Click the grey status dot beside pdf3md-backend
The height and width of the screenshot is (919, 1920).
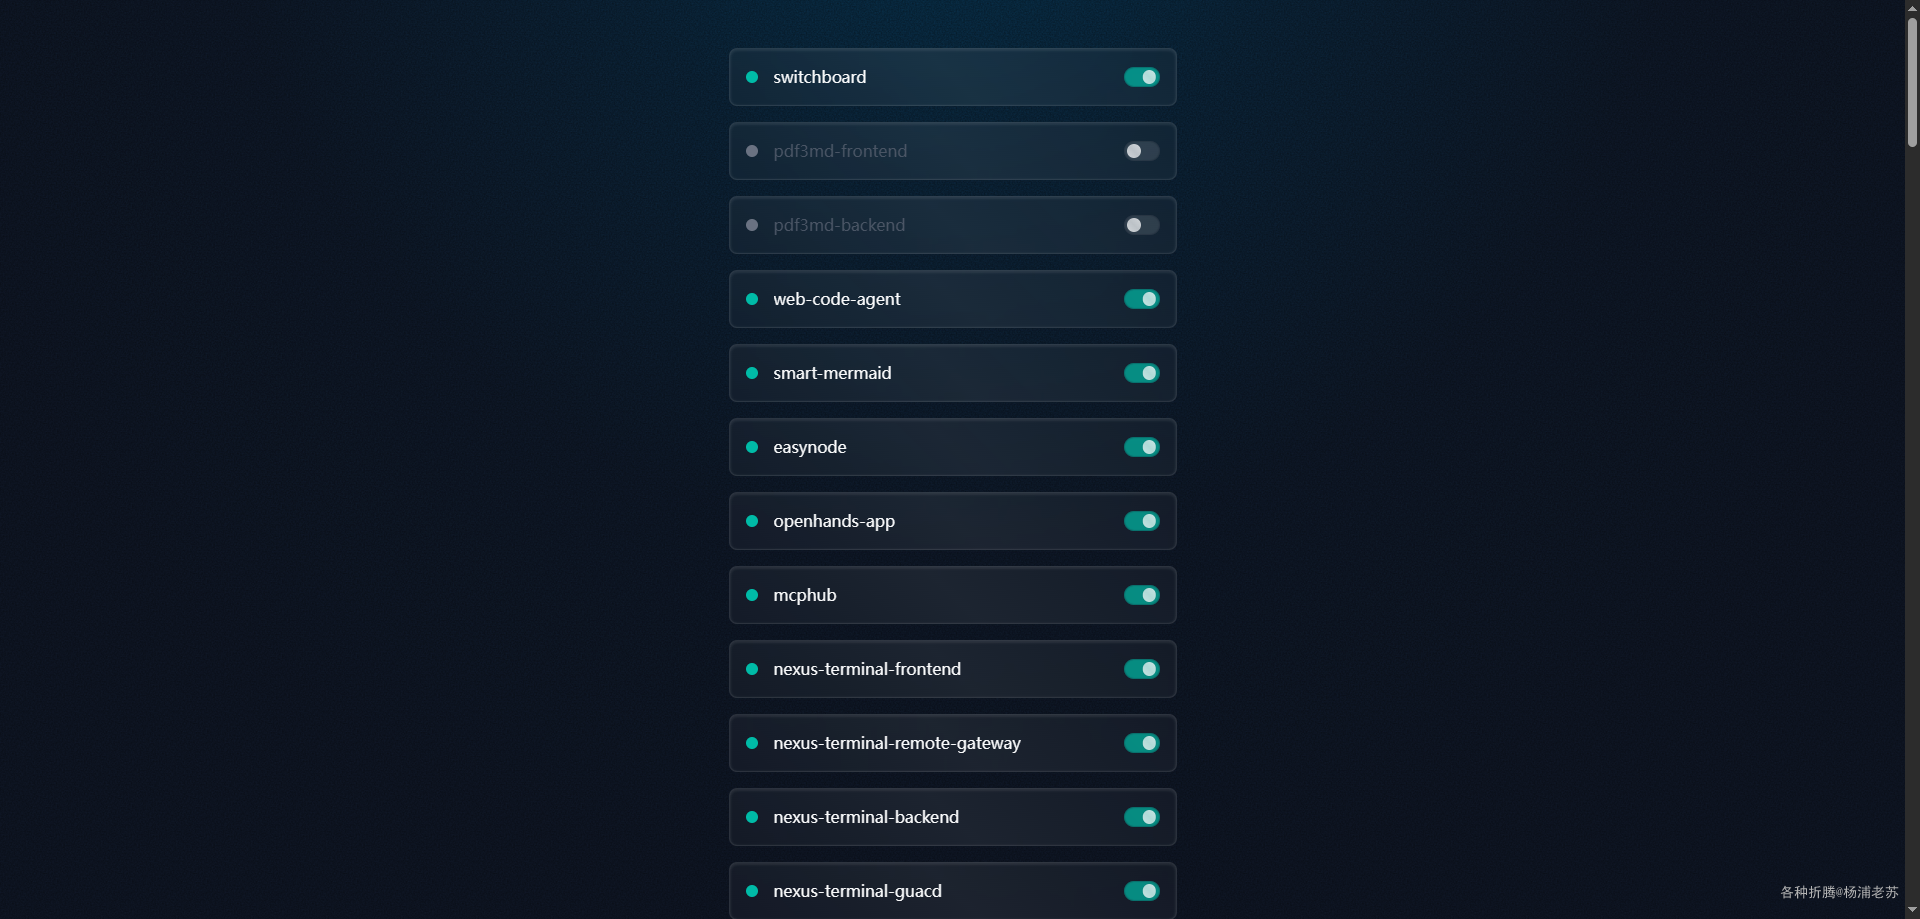point(752,225)
